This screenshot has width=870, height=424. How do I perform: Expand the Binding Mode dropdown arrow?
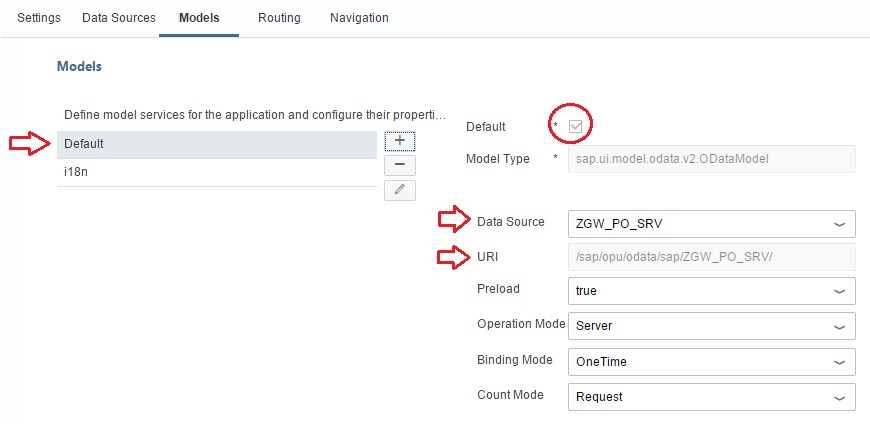839,362
